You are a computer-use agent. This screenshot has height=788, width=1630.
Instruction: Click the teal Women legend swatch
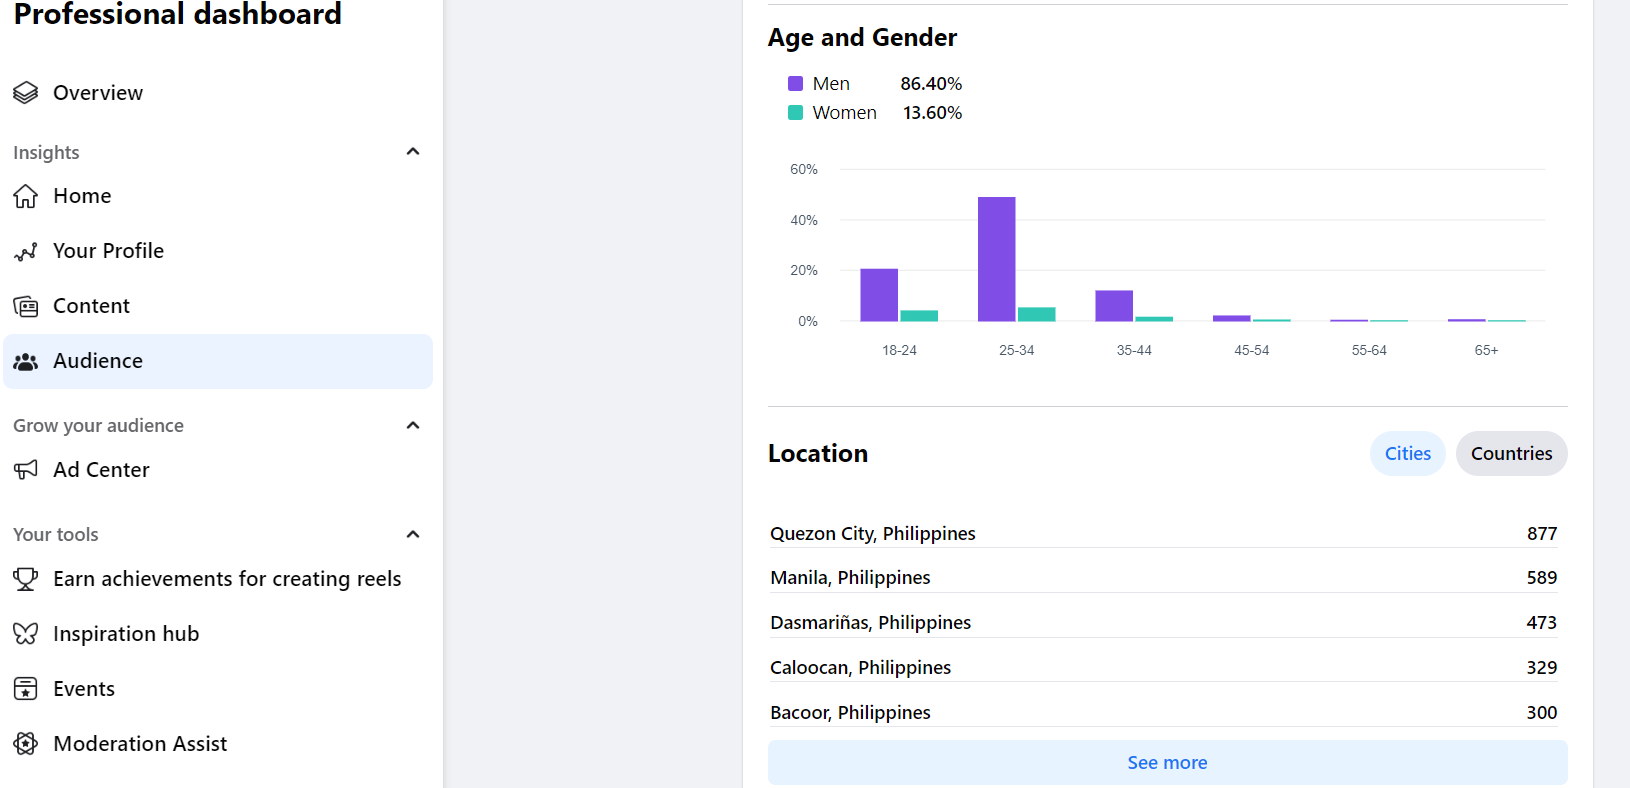coord(796,113)
